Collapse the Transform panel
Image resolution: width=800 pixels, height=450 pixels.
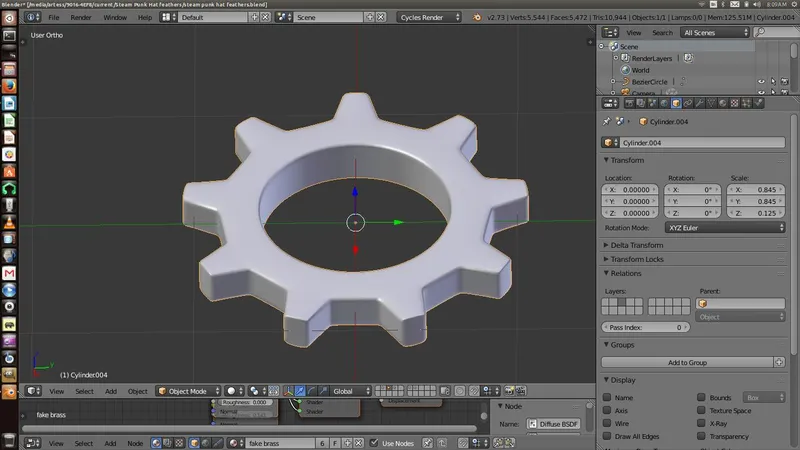[627, 160]
